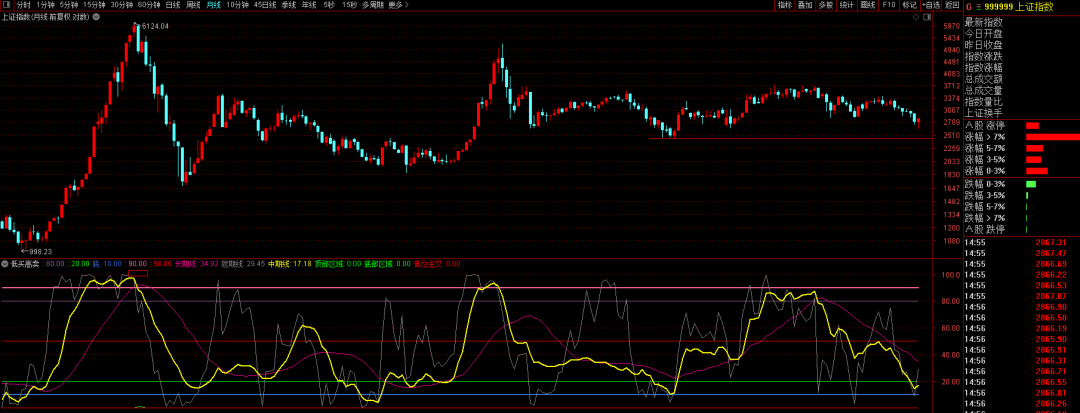Viewport: 1080px width, 413px height.
Task: Switch to the 日线 daily period
Action: [x=173, y=5]
